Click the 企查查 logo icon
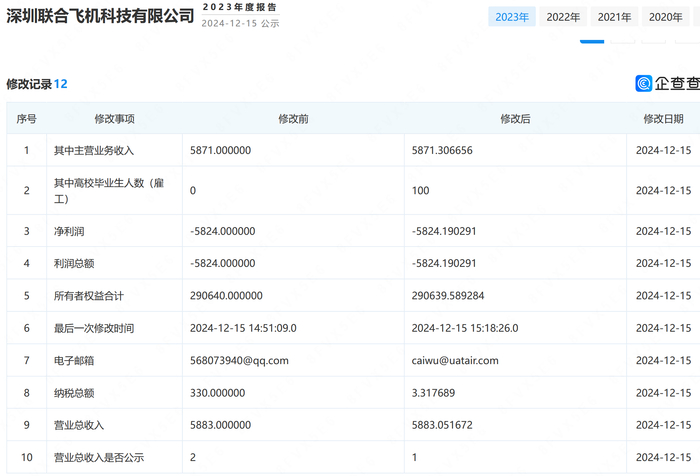This screenshot has width=700, height=476. click(643, 84)
